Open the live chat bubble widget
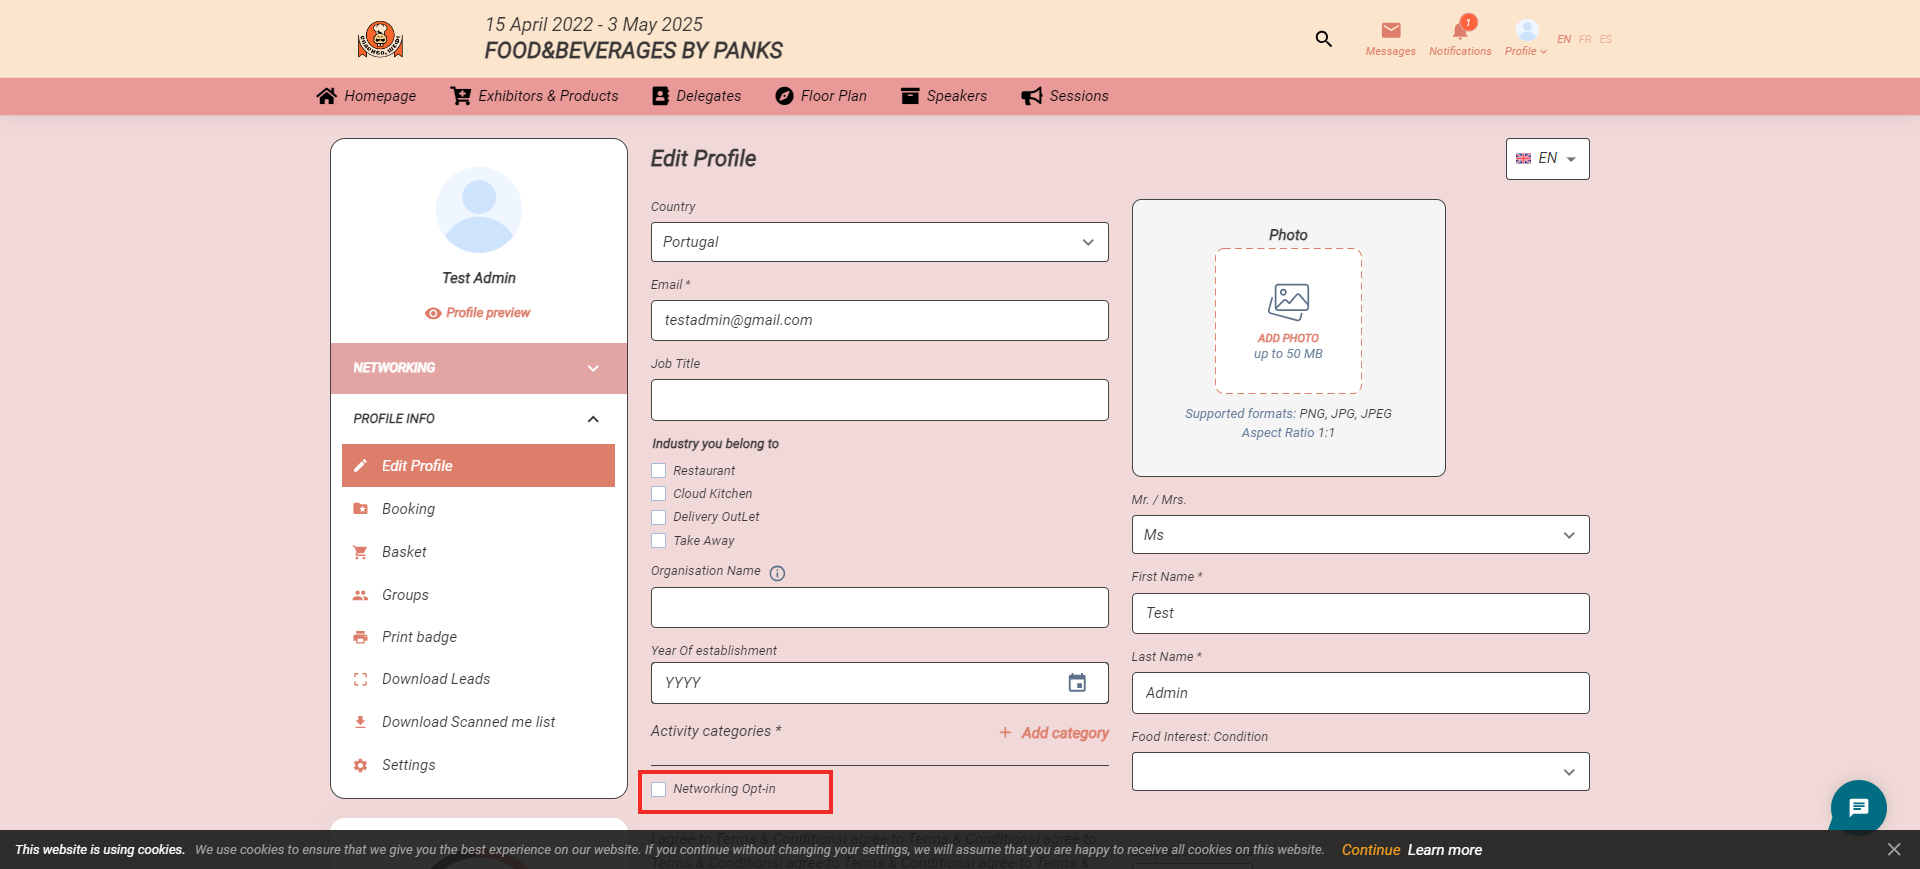Screen dimensions: 1920x869 pos(1858,807)
